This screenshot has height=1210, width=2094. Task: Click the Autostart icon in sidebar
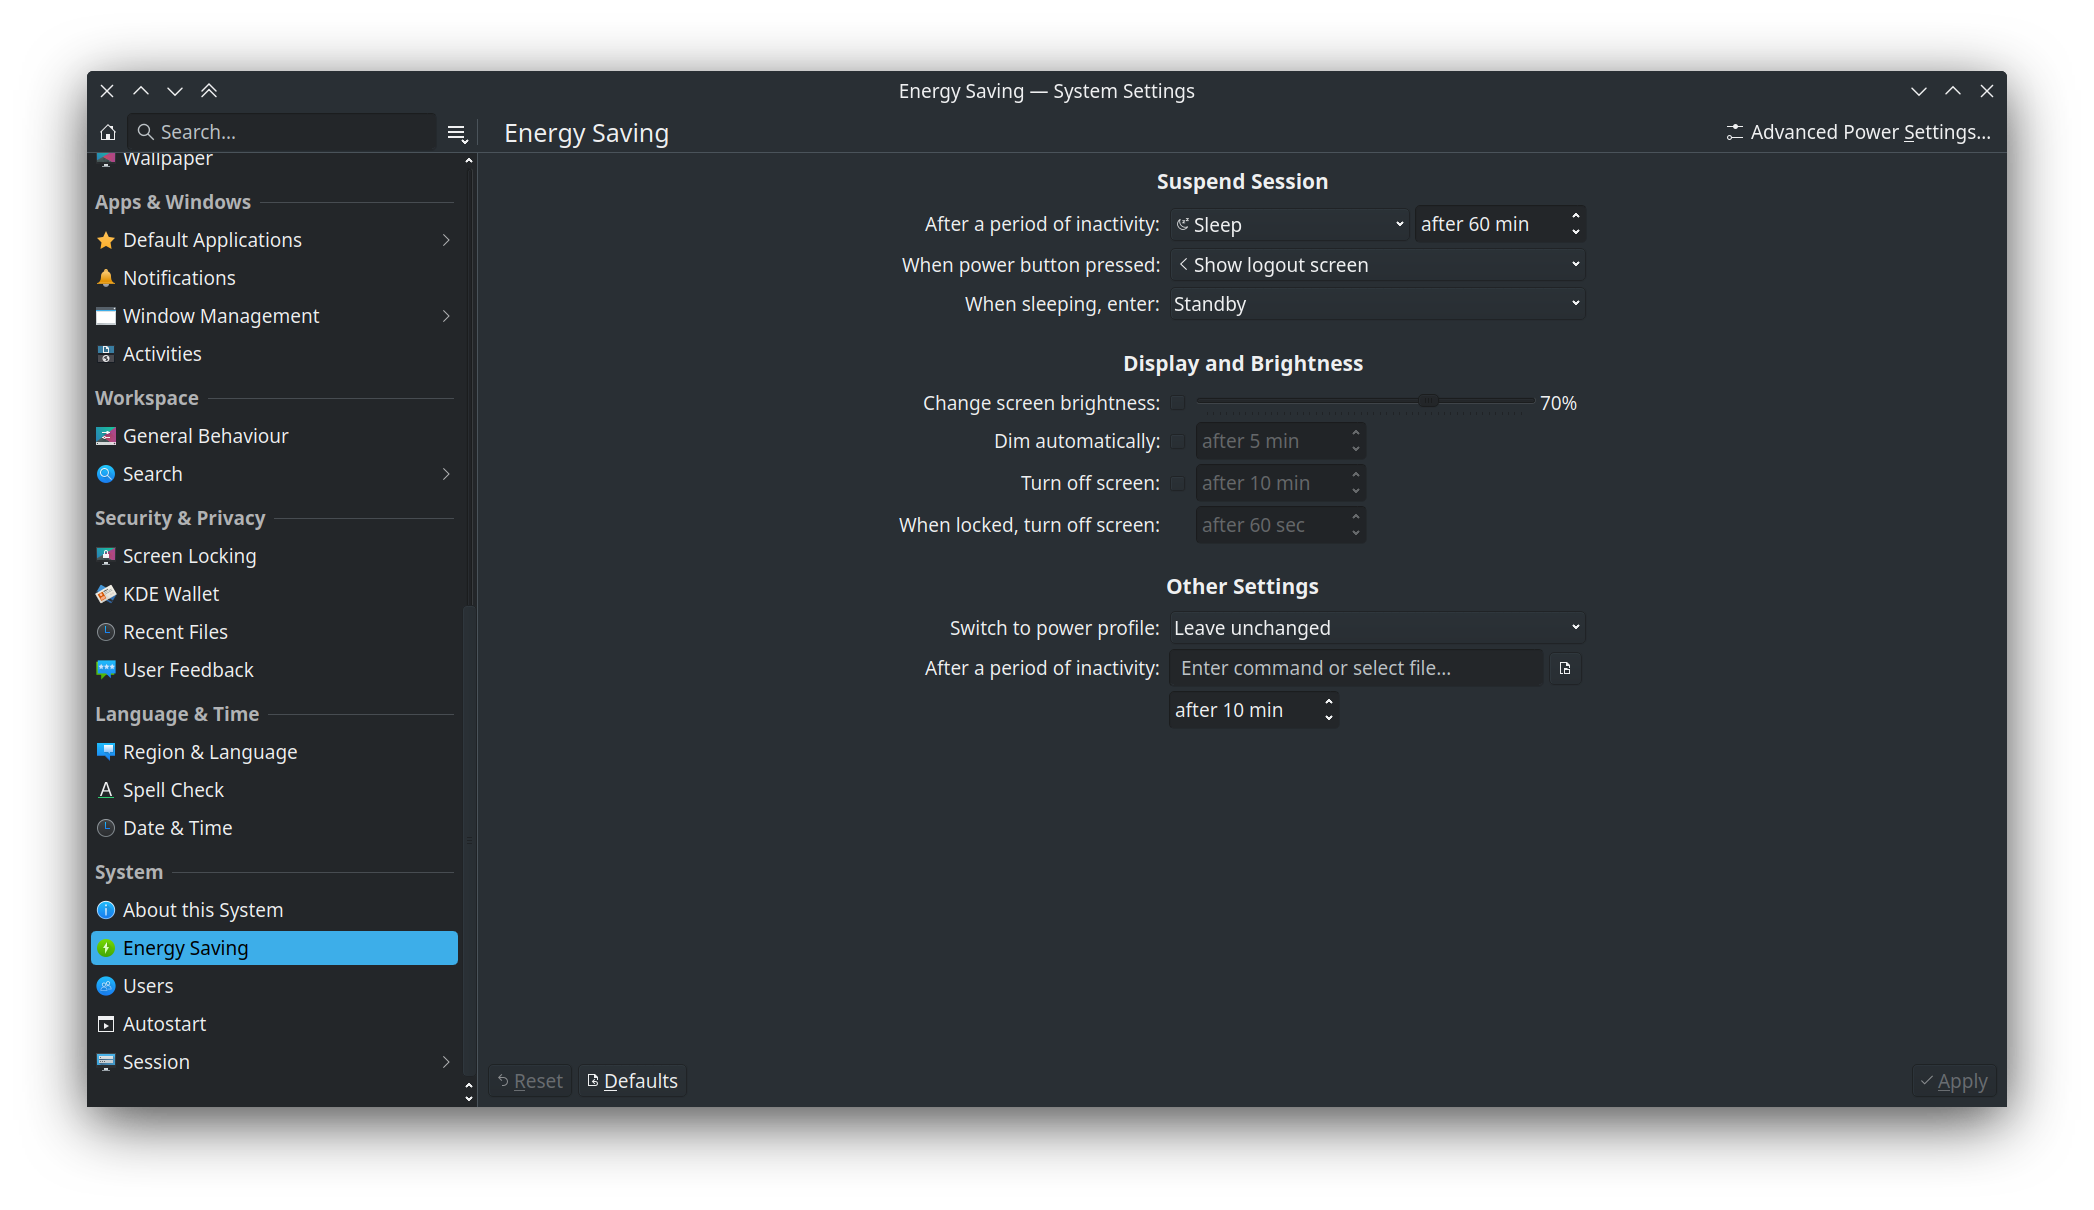pos(106,1024)
